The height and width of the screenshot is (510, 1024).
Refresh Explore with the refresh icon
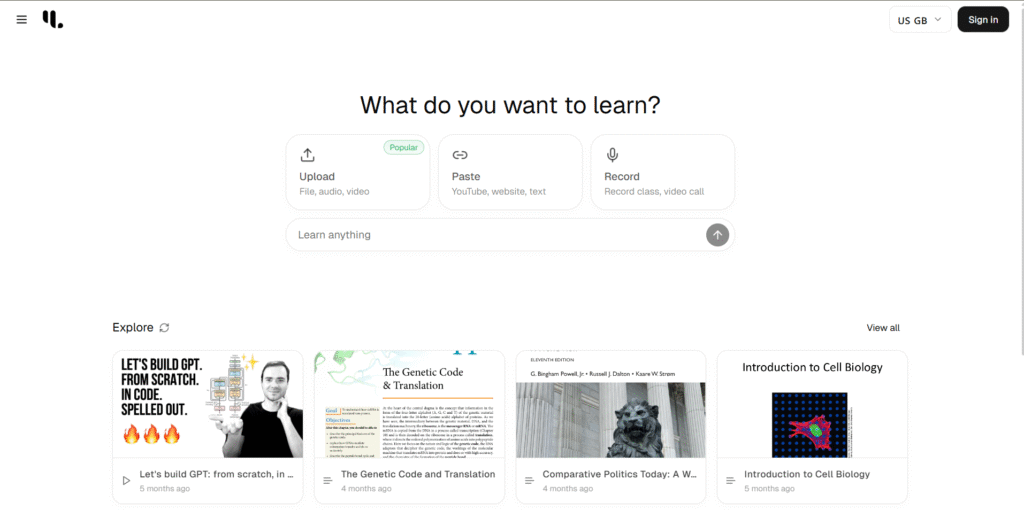tap(165, 328)
